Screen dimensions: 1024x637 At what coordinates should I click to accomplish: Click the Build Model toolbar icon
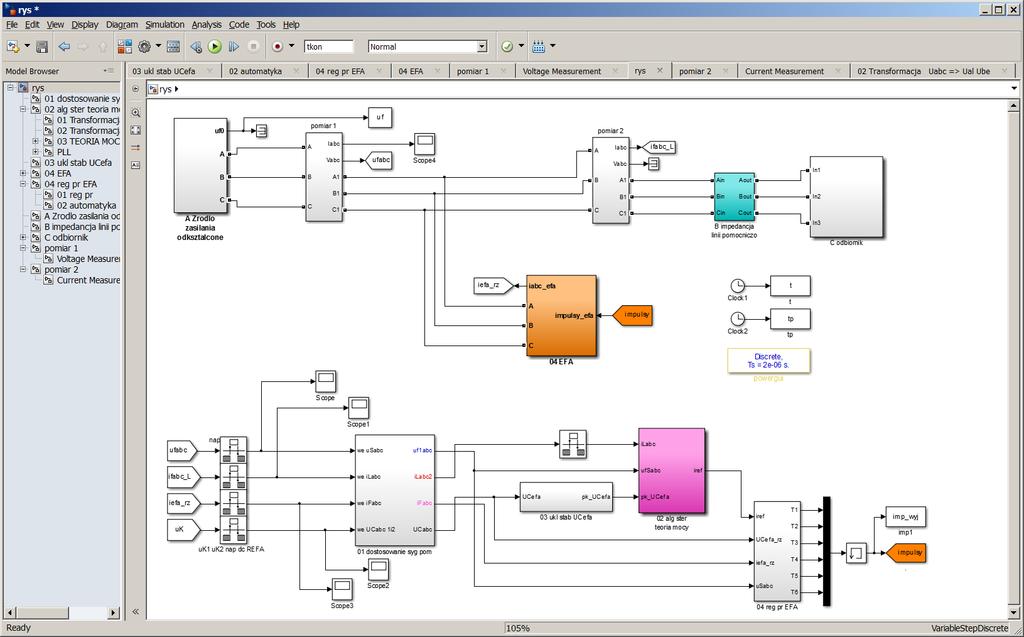539,46
